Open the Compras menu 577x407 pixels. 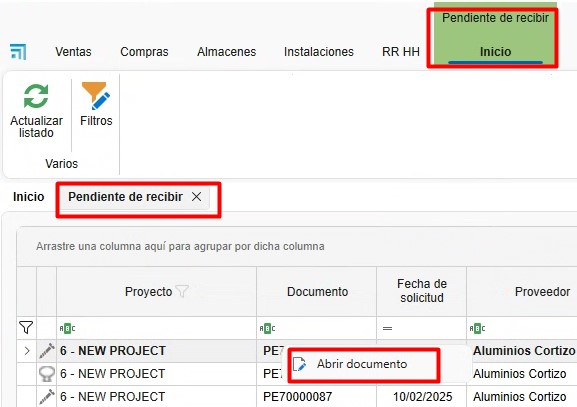click(144, 52)
